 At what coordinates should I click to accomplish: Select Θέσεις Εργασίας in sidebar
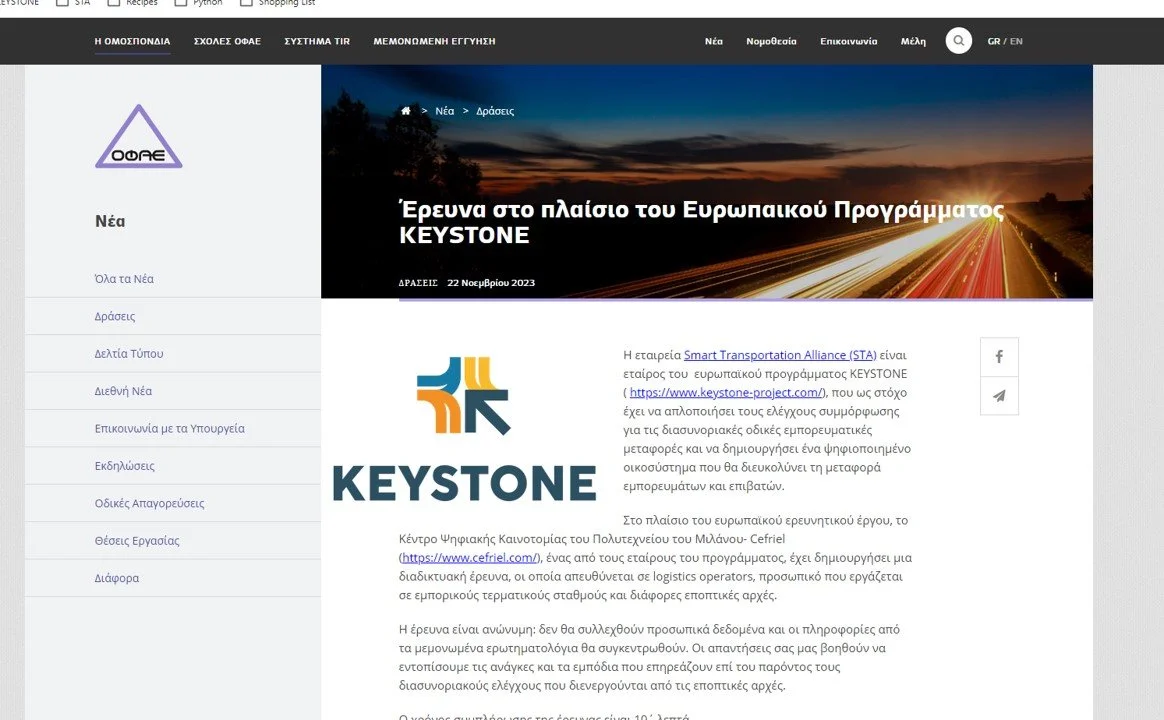(x=137, y=540)
